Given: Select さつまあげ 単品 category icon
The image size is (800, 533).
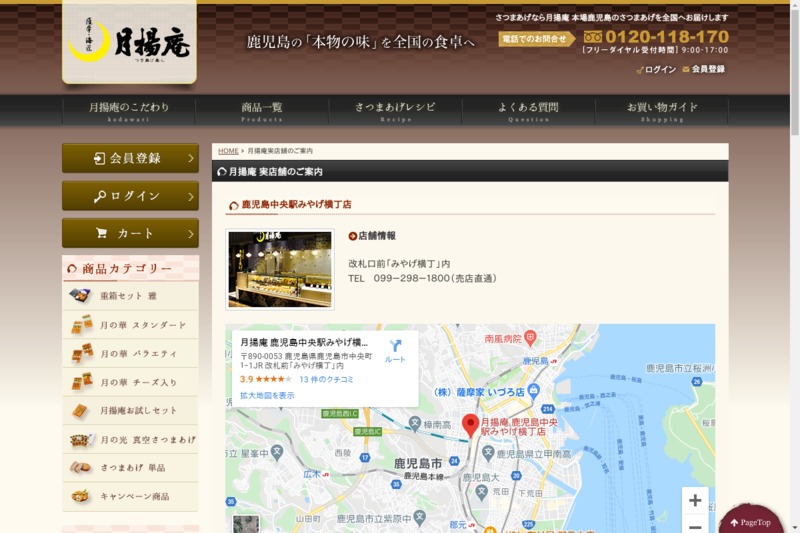Looking at the screenshot, I should coord(80,467).
